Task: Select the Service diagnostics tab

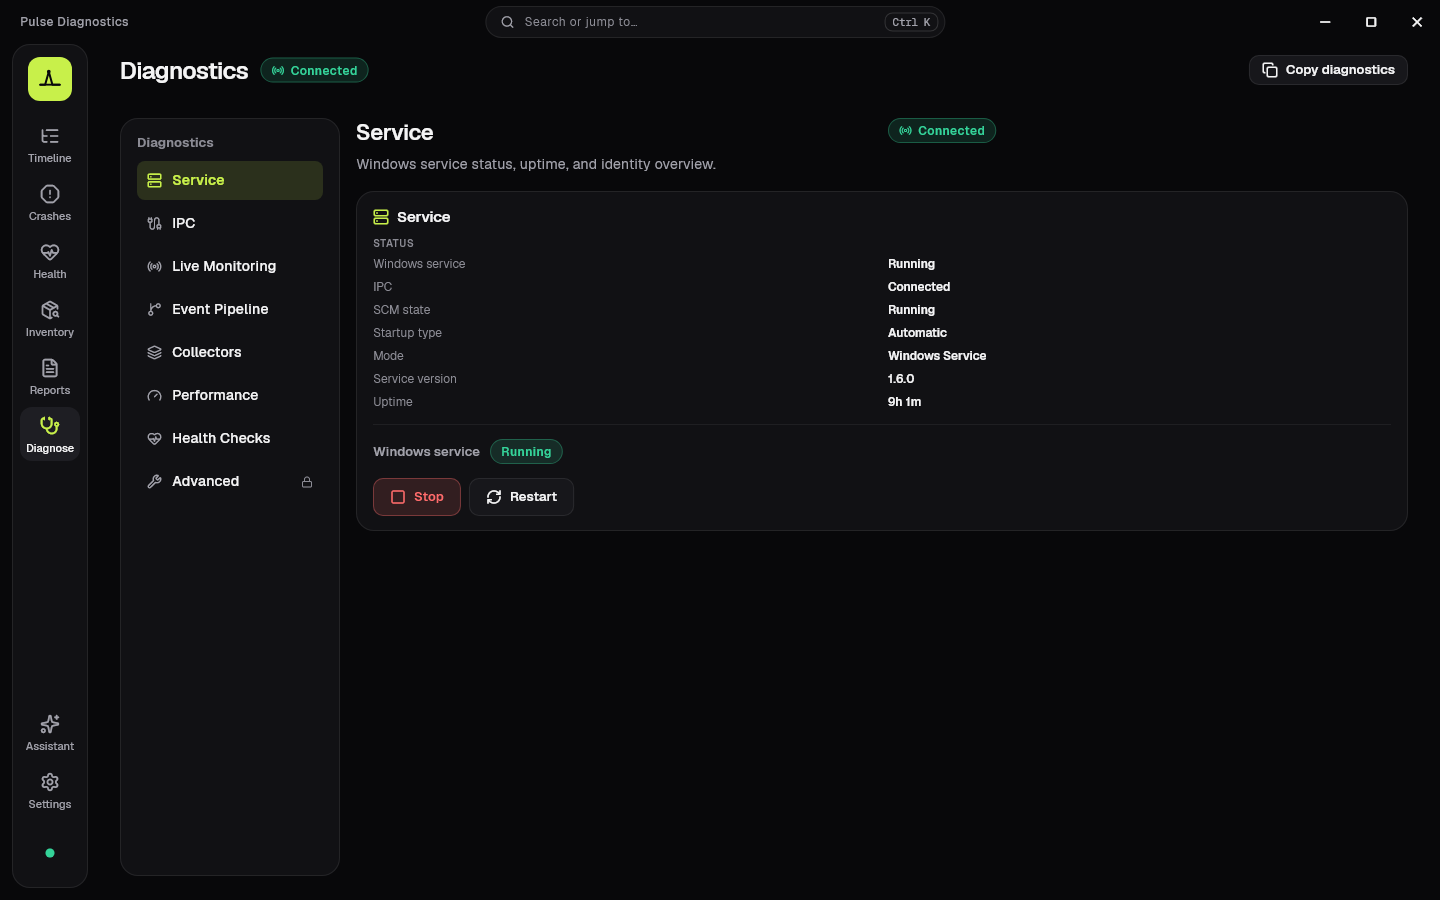Action: pos(230,180)
